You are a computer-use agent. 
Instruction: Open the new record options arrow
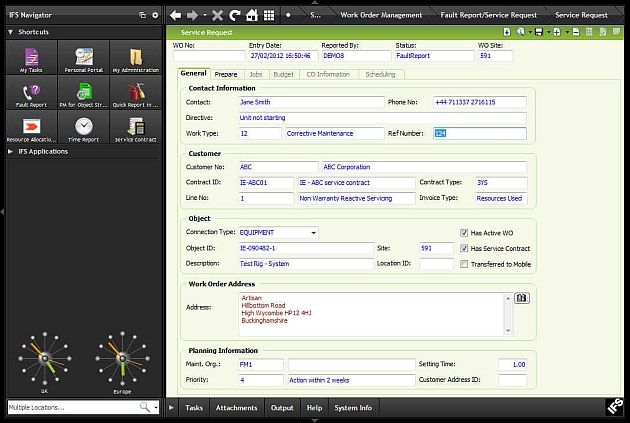[567, 32]
